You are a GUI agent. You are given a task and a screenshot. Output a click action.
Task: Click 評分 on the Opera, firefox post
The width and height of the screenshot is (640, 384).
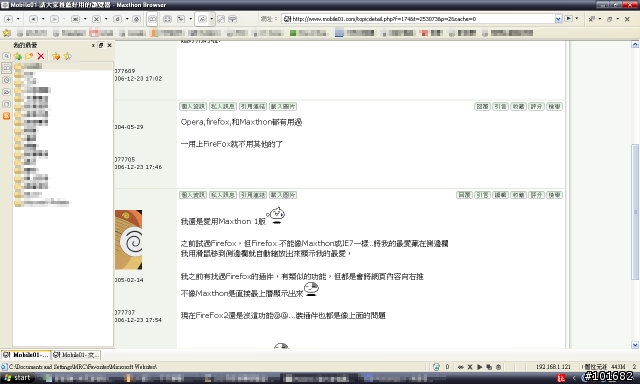pos(536,107)
